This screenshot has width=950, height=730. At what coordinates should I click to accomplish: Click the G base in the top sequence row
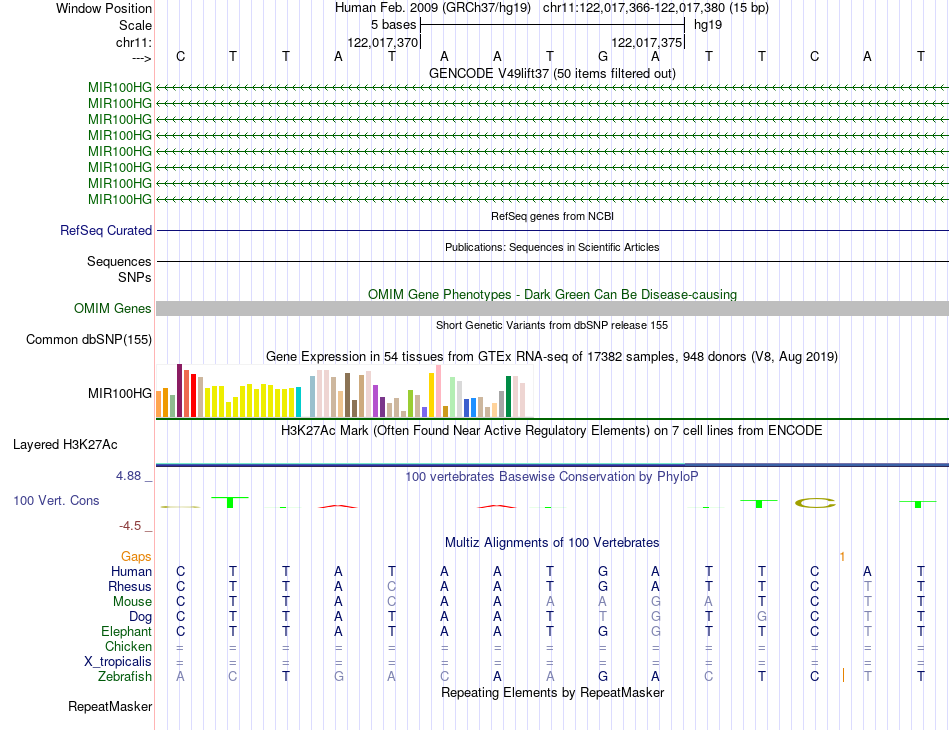pyautogui.click(x=603, y=56)
